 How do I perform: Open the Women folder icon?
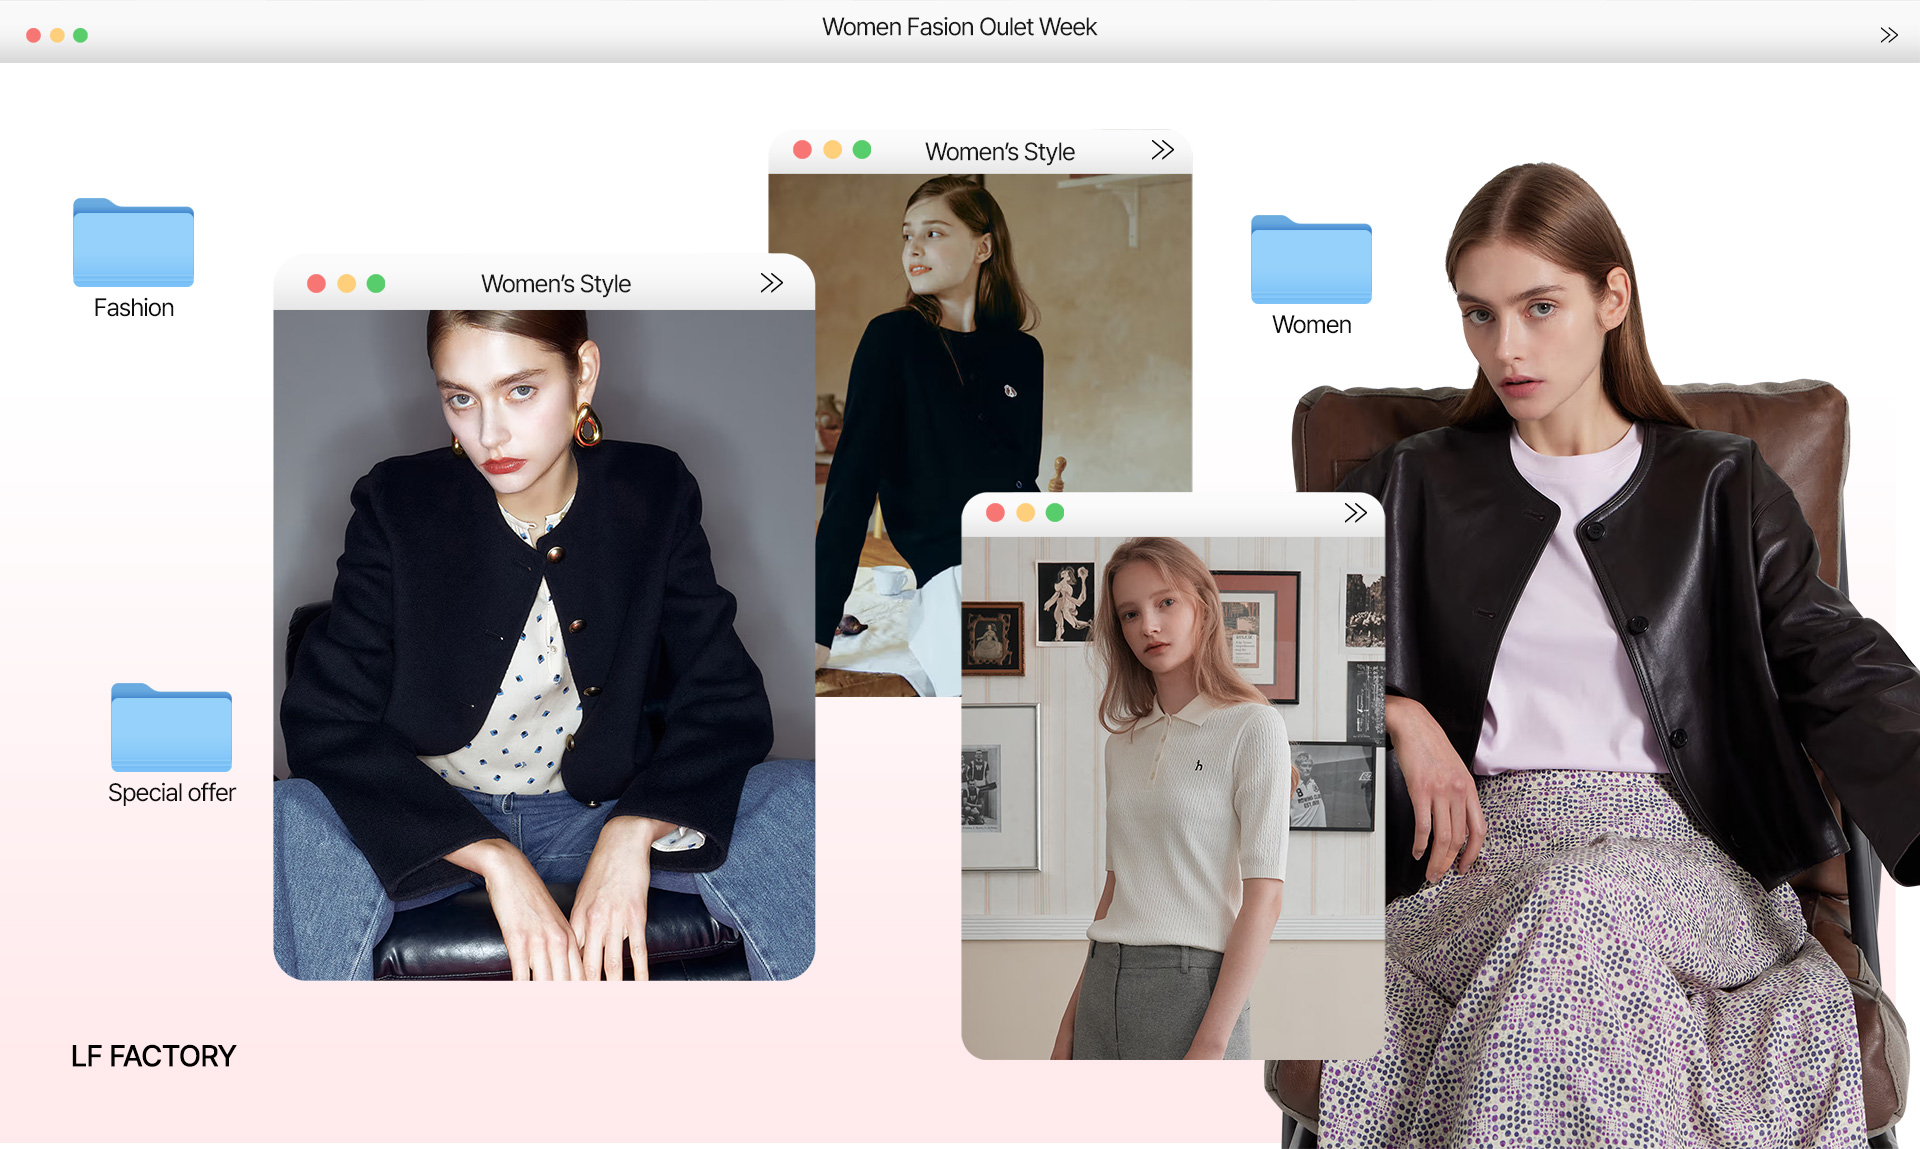click(1310, 260)
